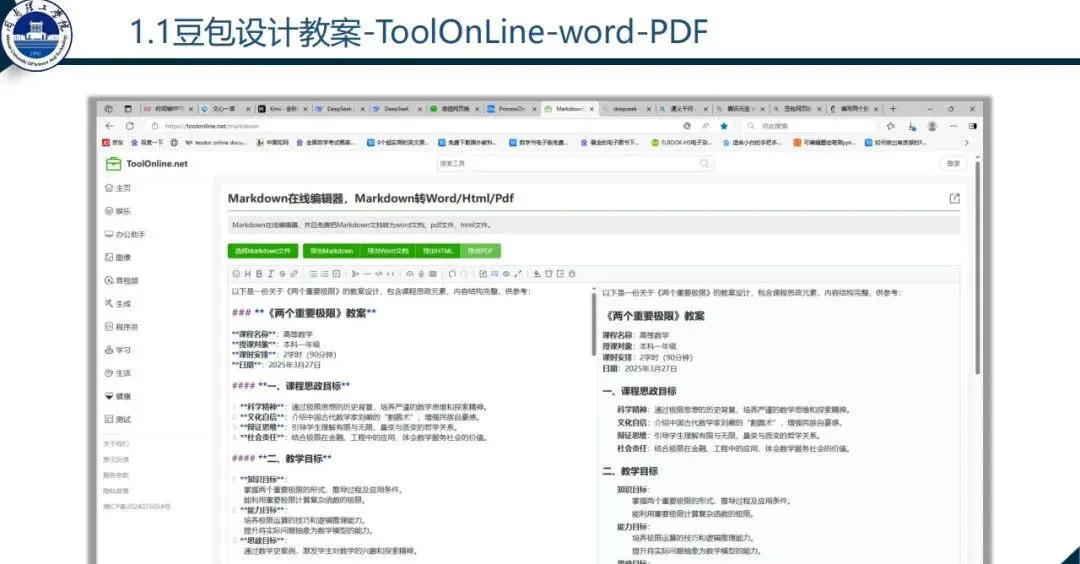The image size is (1080, 564).
Task: Switch to the ProcessOn browser tab
Action: tap(511, 109)
